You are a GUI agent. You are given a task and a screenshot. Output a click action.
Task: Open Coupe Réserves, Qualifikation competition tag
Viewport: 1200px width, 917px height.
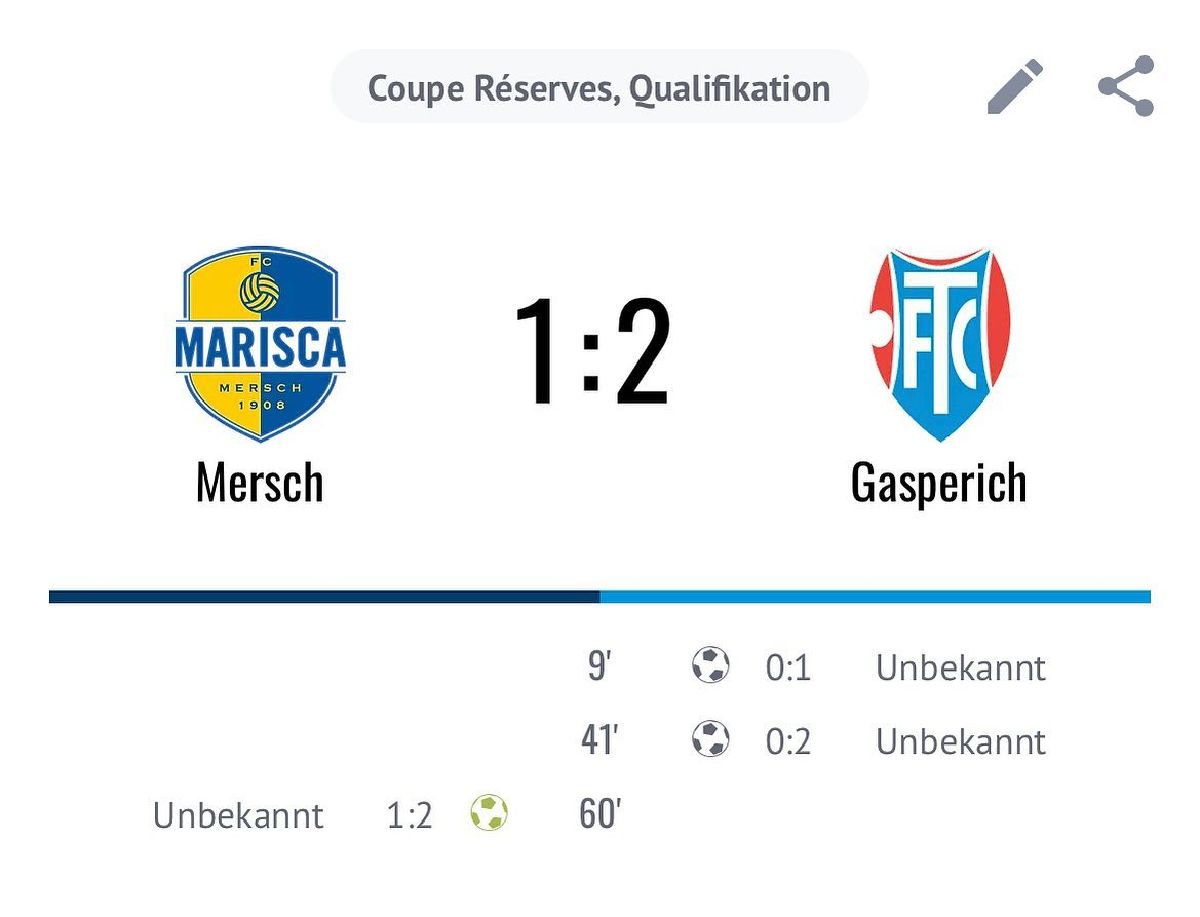coord(599,88)
